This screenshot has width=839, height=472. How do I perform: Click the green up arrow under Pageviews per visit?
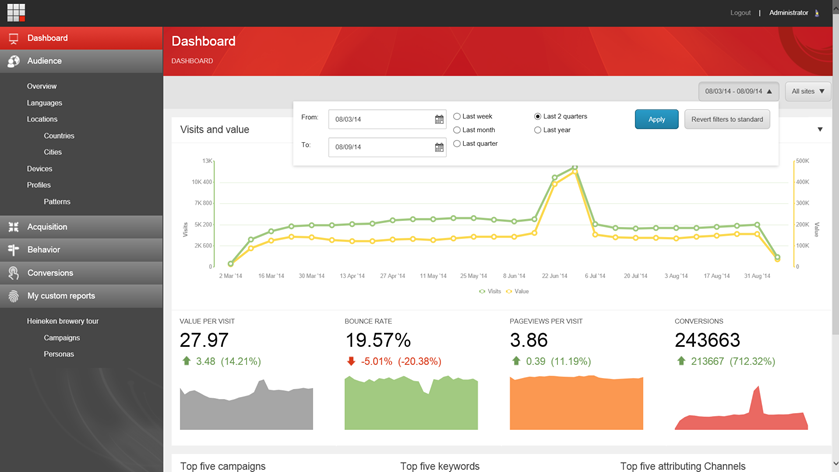pos(516,361)
